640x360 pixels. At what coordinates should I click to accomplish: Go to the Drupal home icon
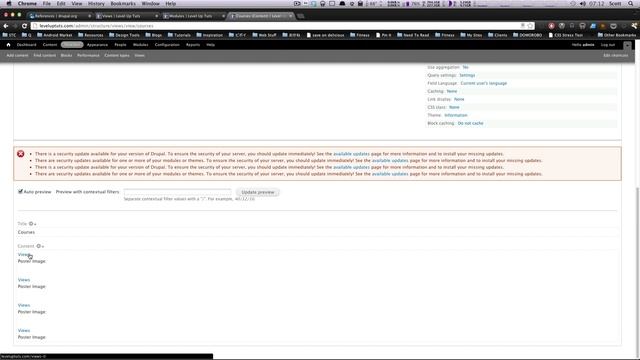point(8,45)
